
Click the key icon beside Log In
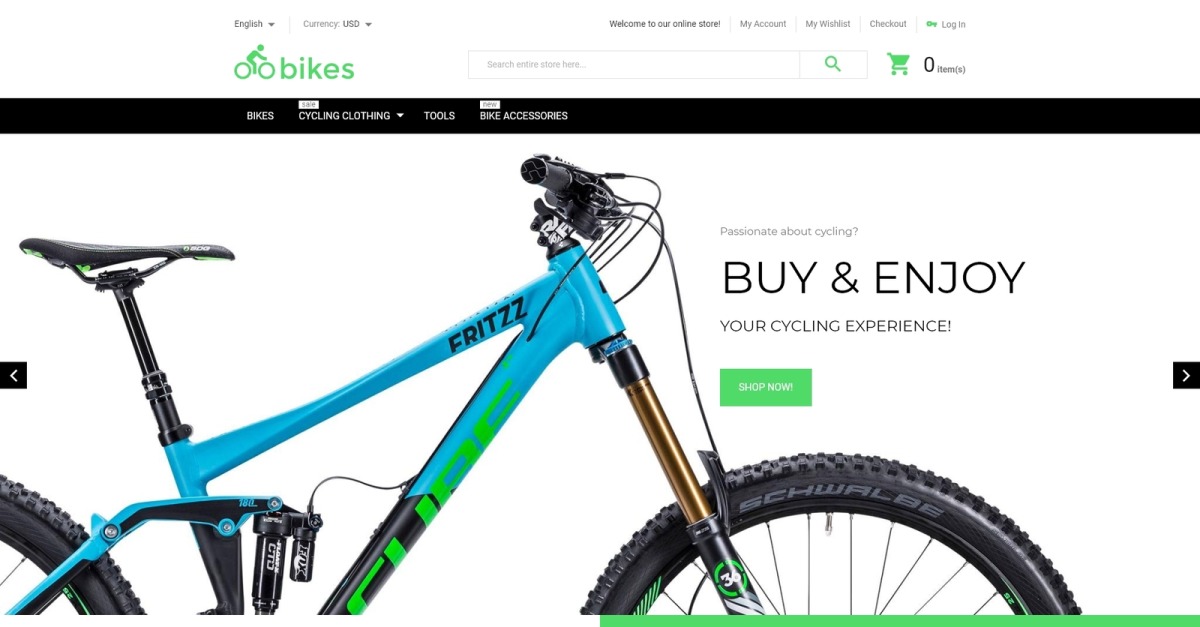pyautogui.click(x=931, y=24)
